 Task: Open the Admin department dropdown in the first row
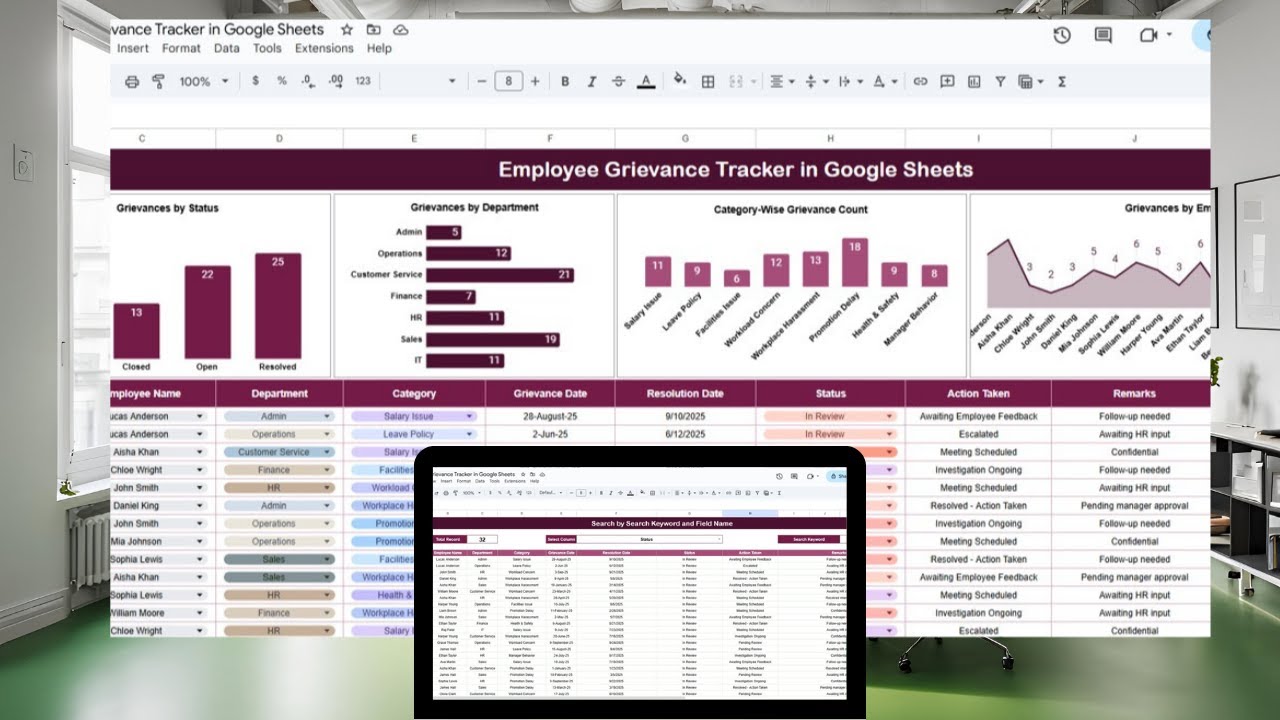click(327, 416)
